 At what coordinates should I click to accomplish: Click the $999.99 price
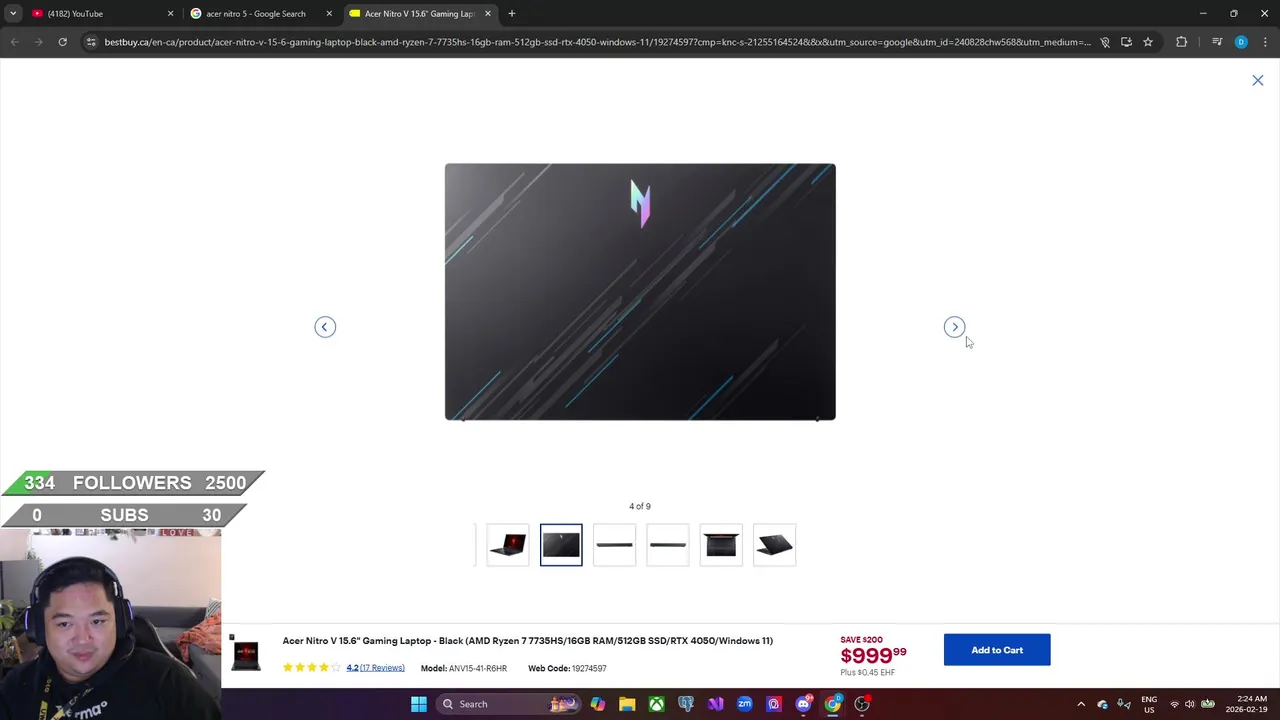pyautogui.click(x=873, y=656)
